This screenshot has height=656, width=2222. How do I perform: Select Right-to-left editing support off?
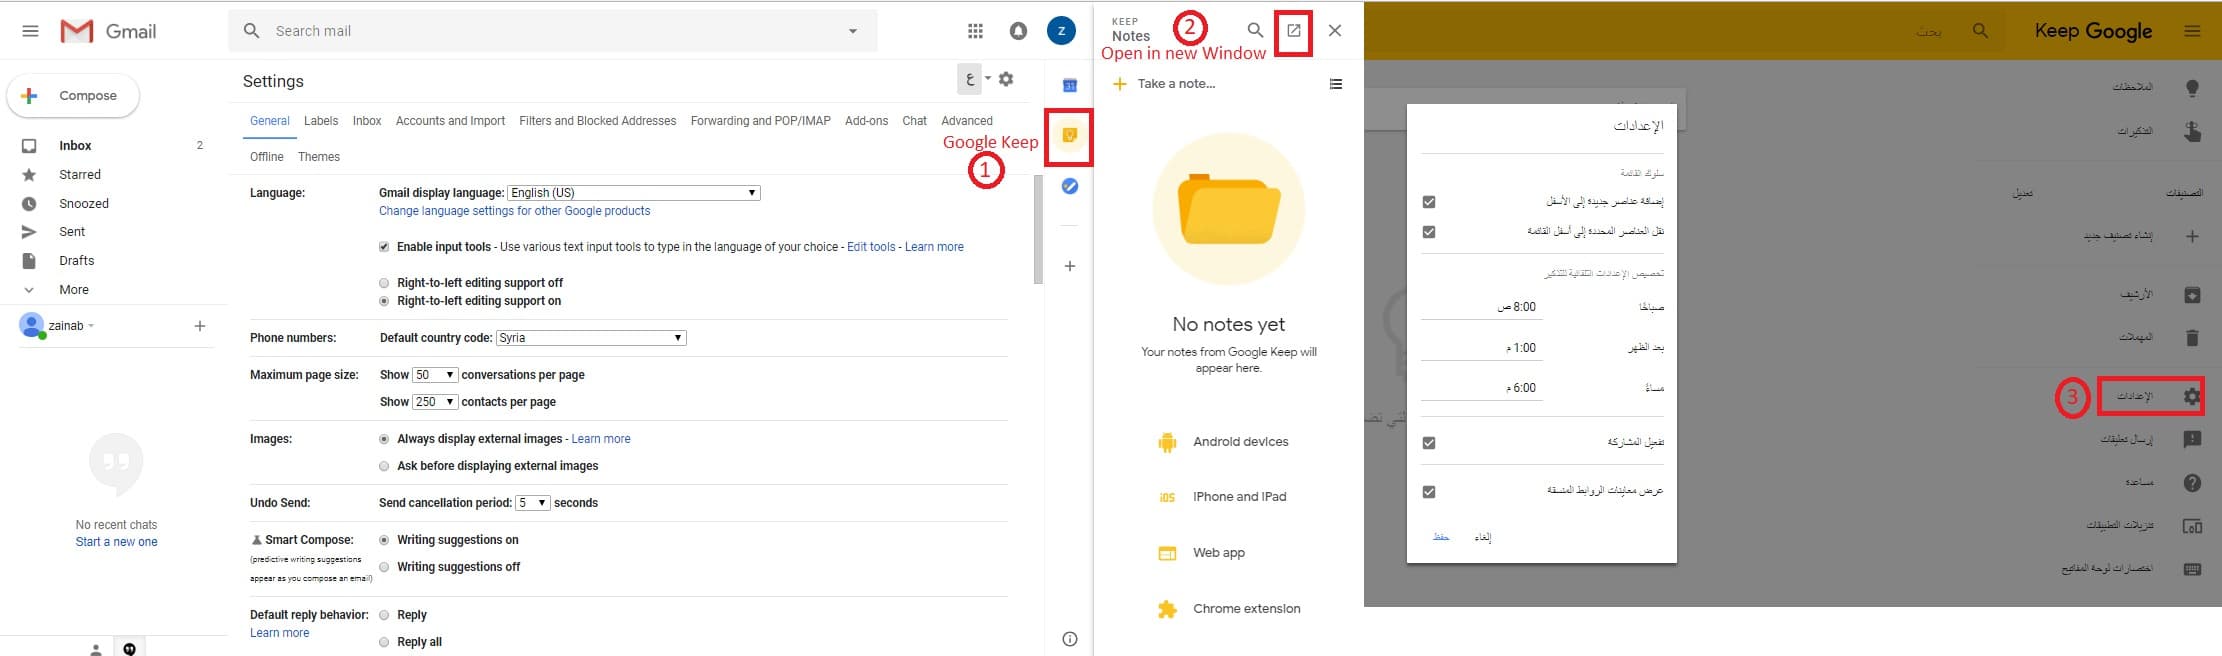click(x=384, y=283)
